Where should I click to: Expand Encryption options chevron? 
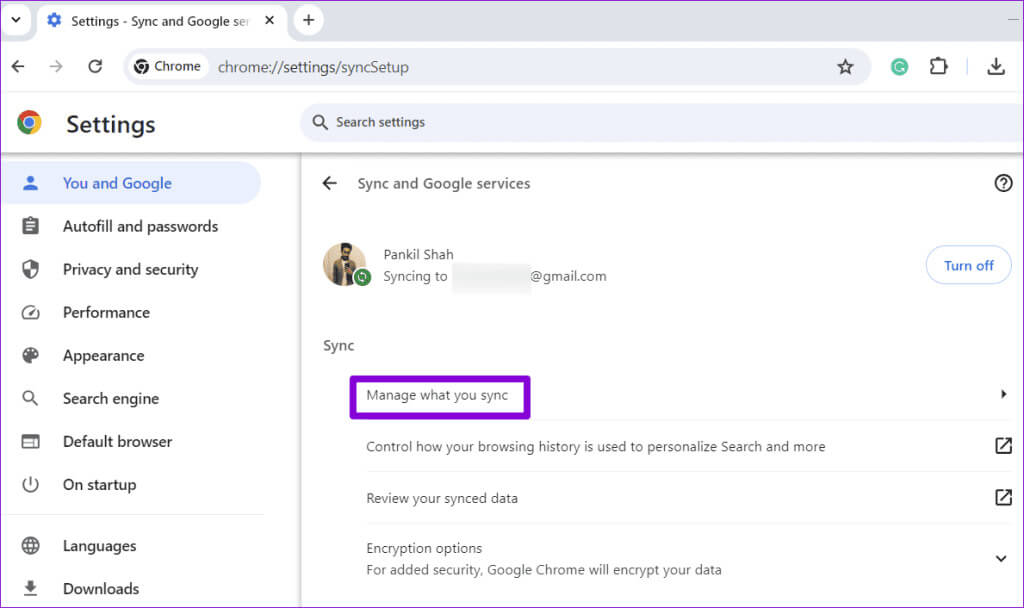[1000, 558]
